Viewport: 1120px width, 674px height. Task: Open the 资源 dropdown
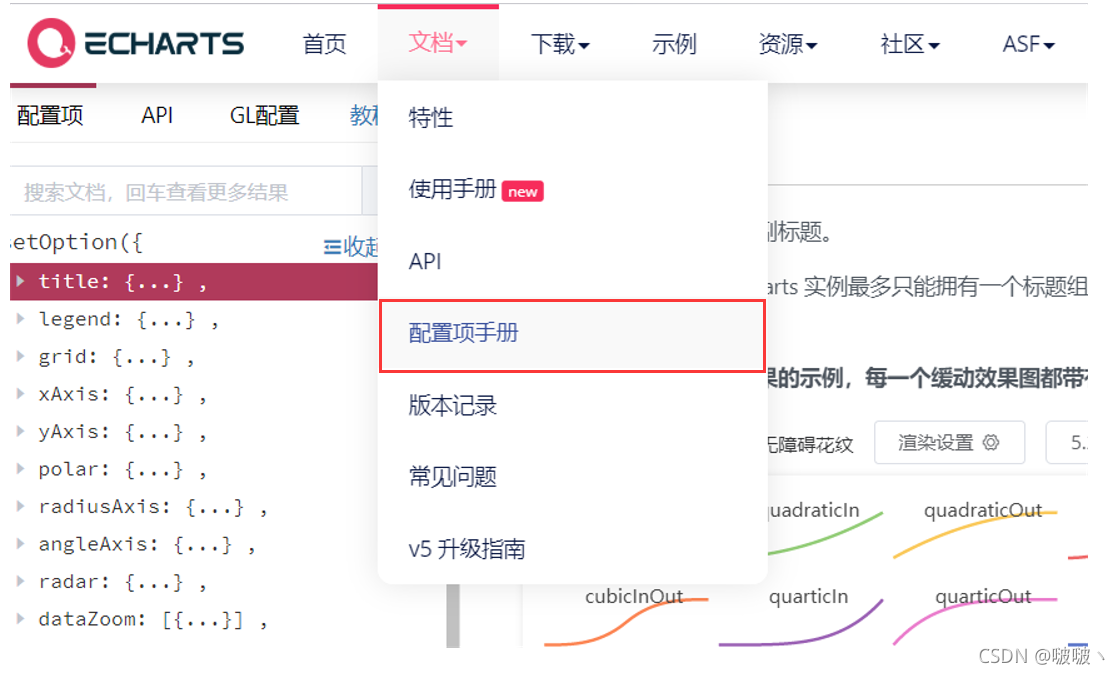[788, 44]
